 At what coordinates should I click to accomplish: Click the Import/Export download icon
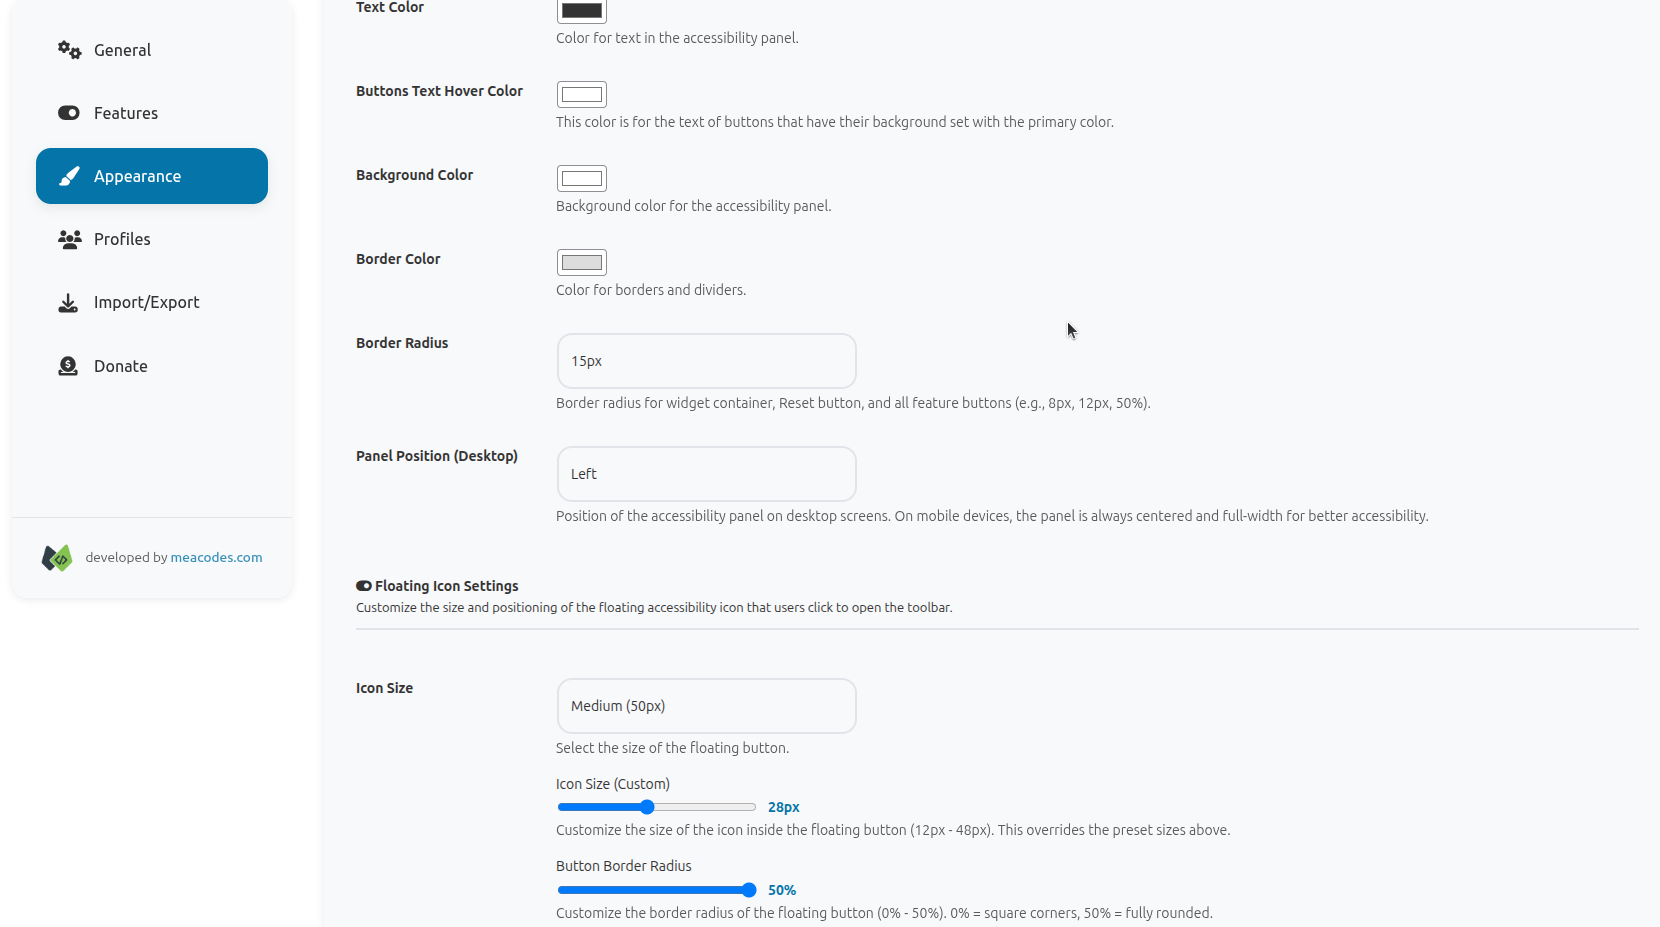[68, 303]
